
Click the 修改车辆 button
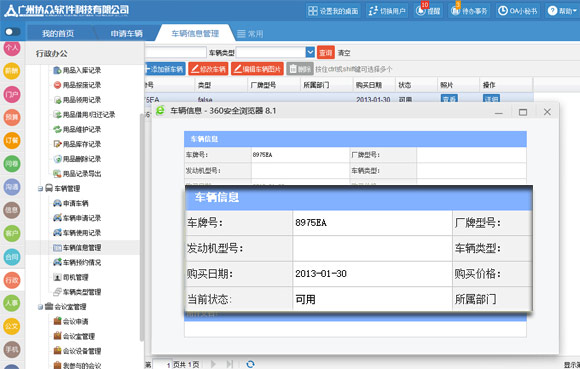[x=208, y=69]
